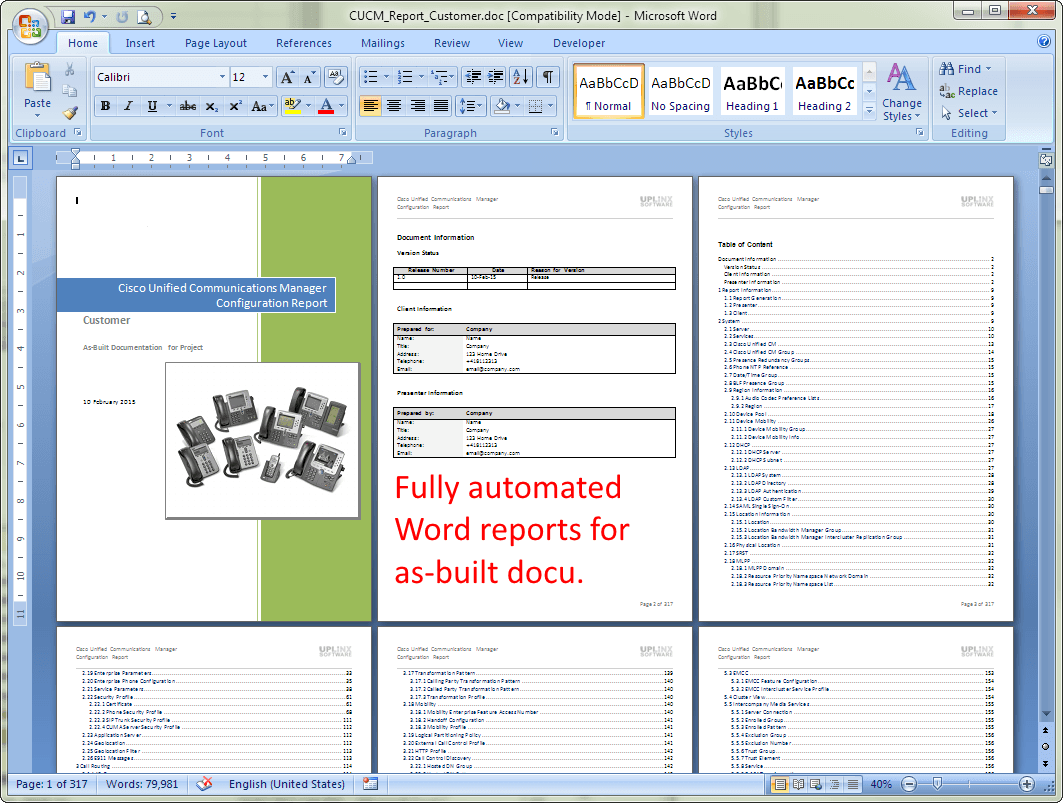Expand the Styles gallery more arrow

point(869,112)
